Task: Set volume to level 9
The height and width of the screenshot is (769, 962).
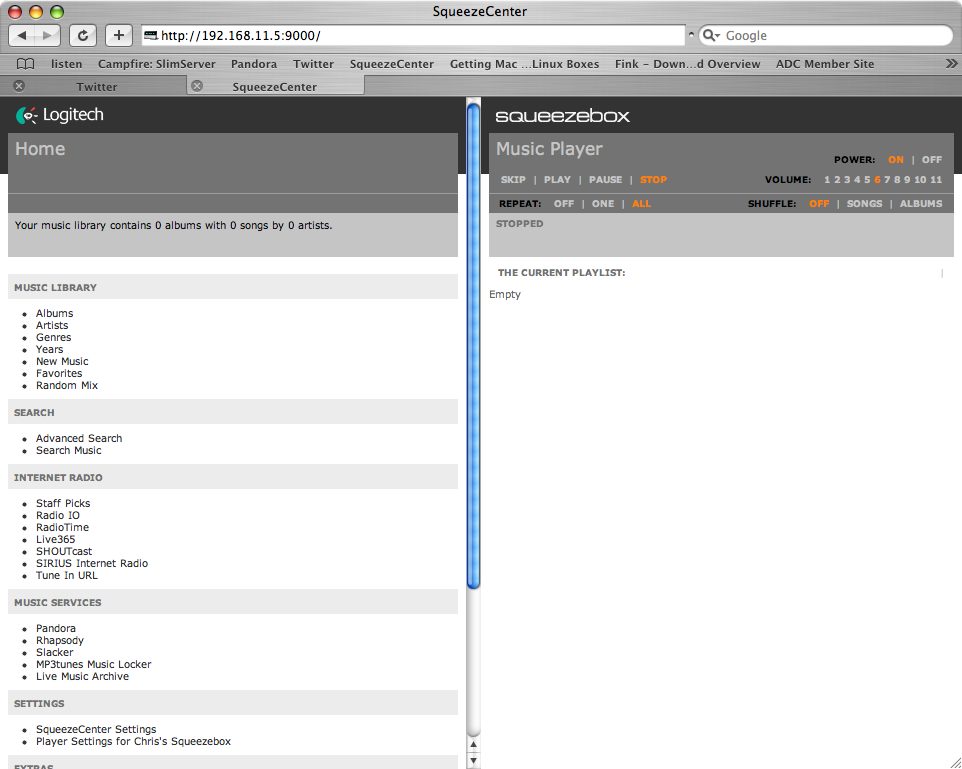Action: tap(909, 180)
